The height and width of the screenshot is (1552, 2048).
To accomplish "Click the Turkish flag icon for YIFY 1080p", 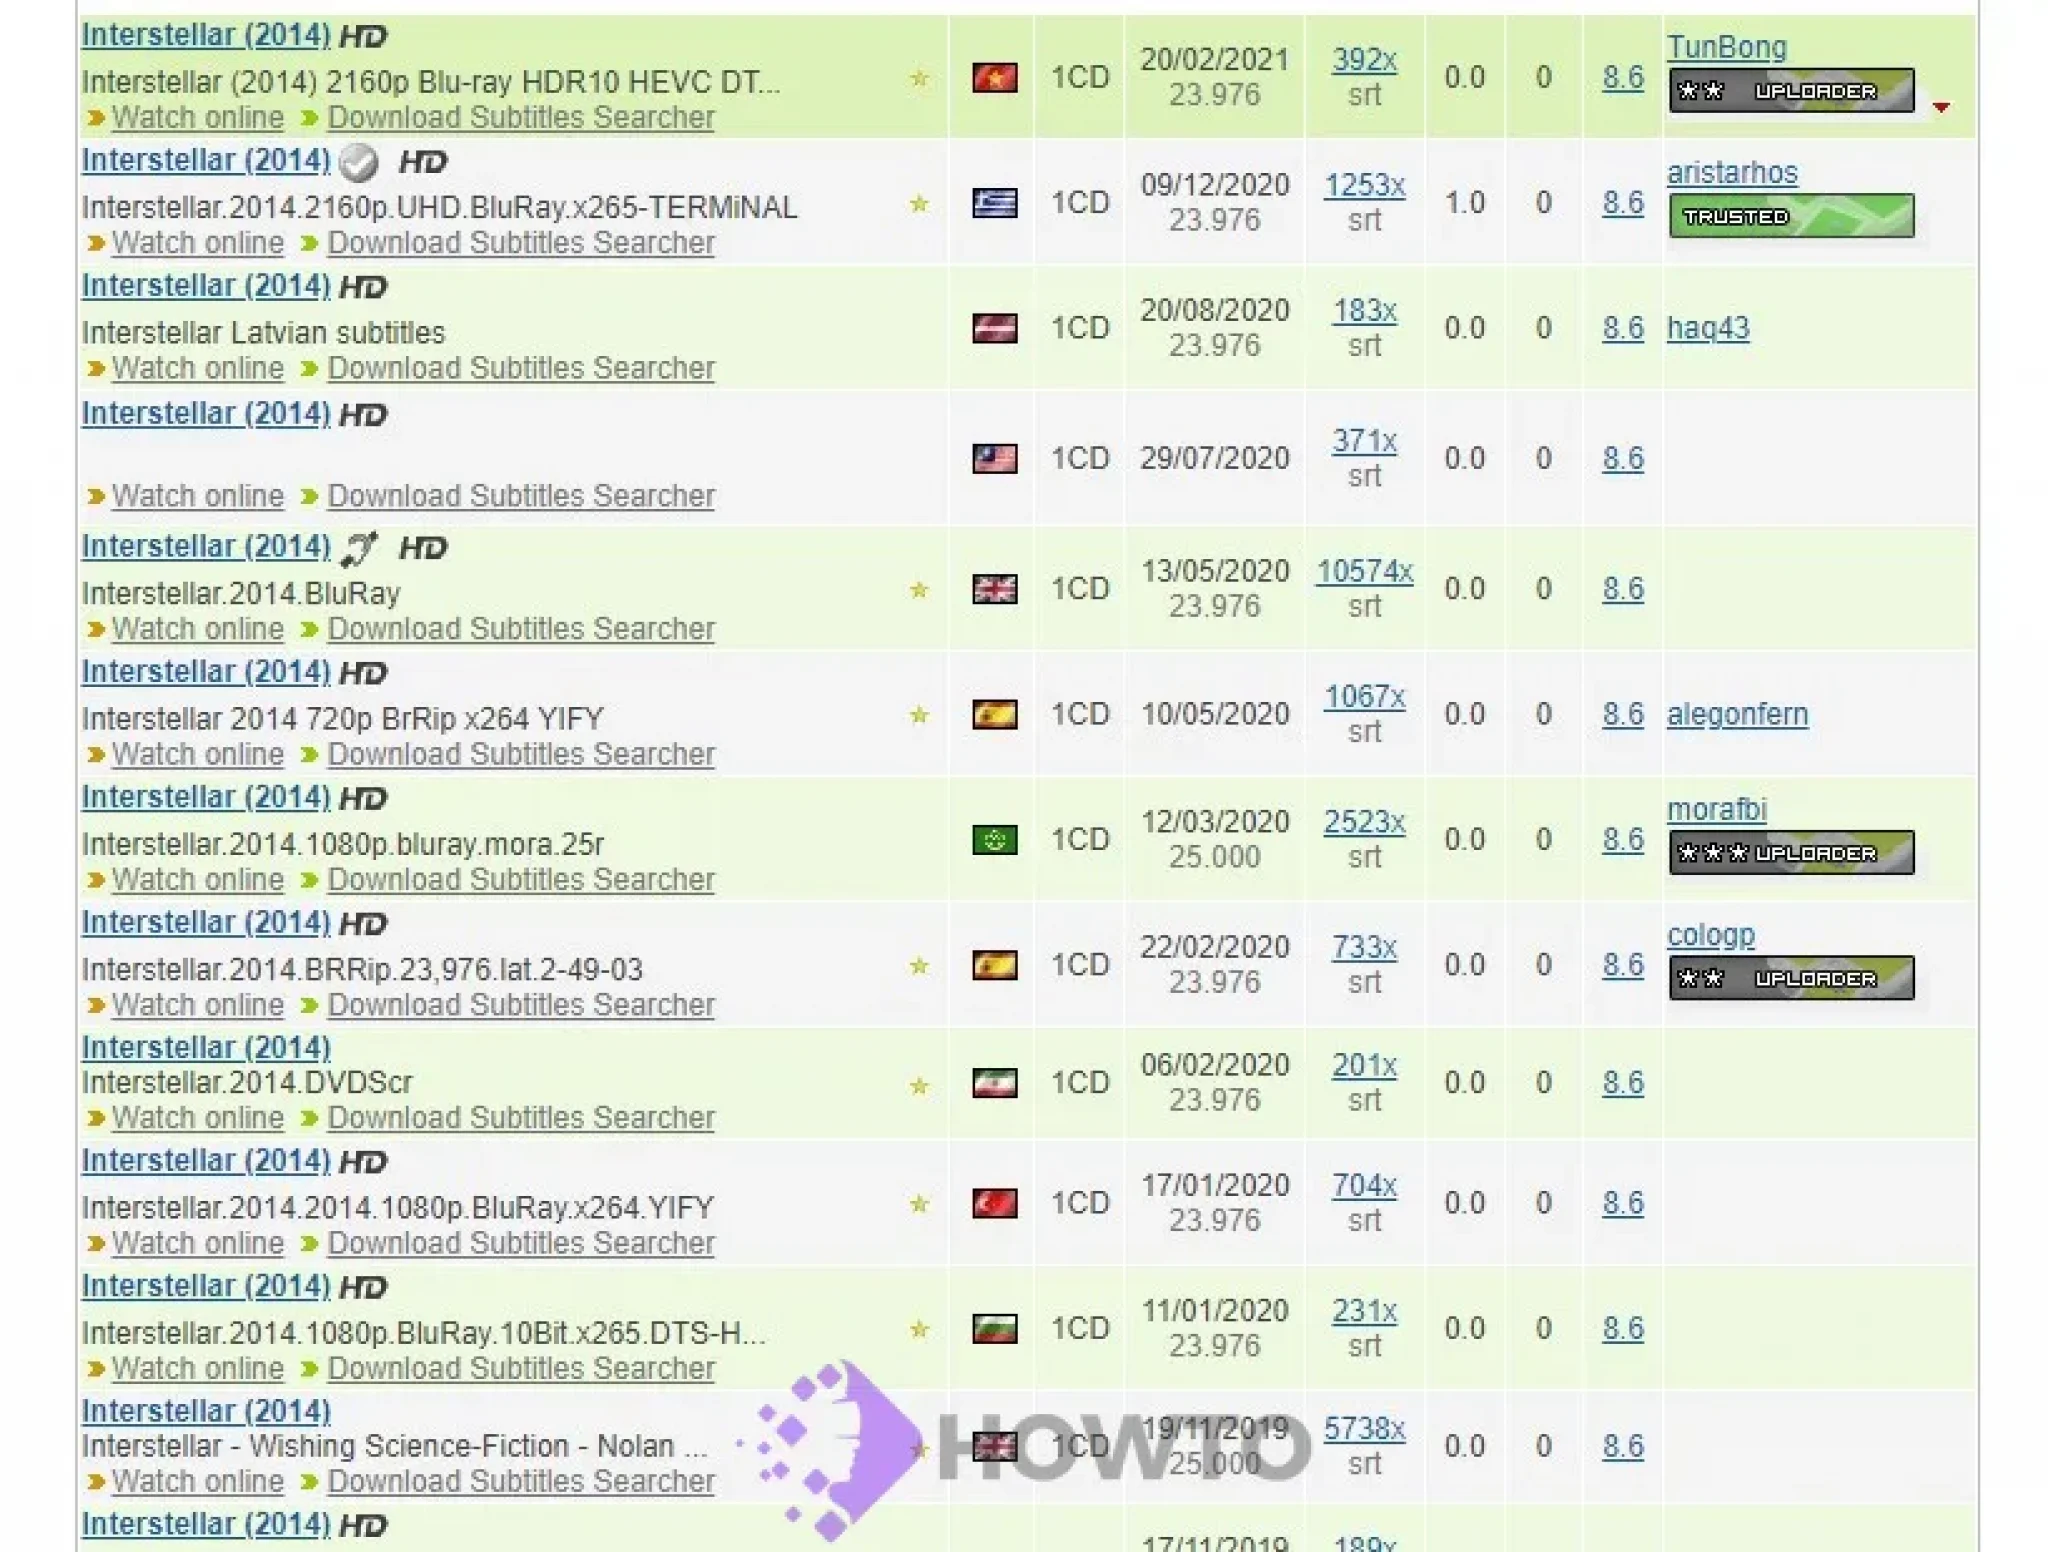I will pos(994,1203).
